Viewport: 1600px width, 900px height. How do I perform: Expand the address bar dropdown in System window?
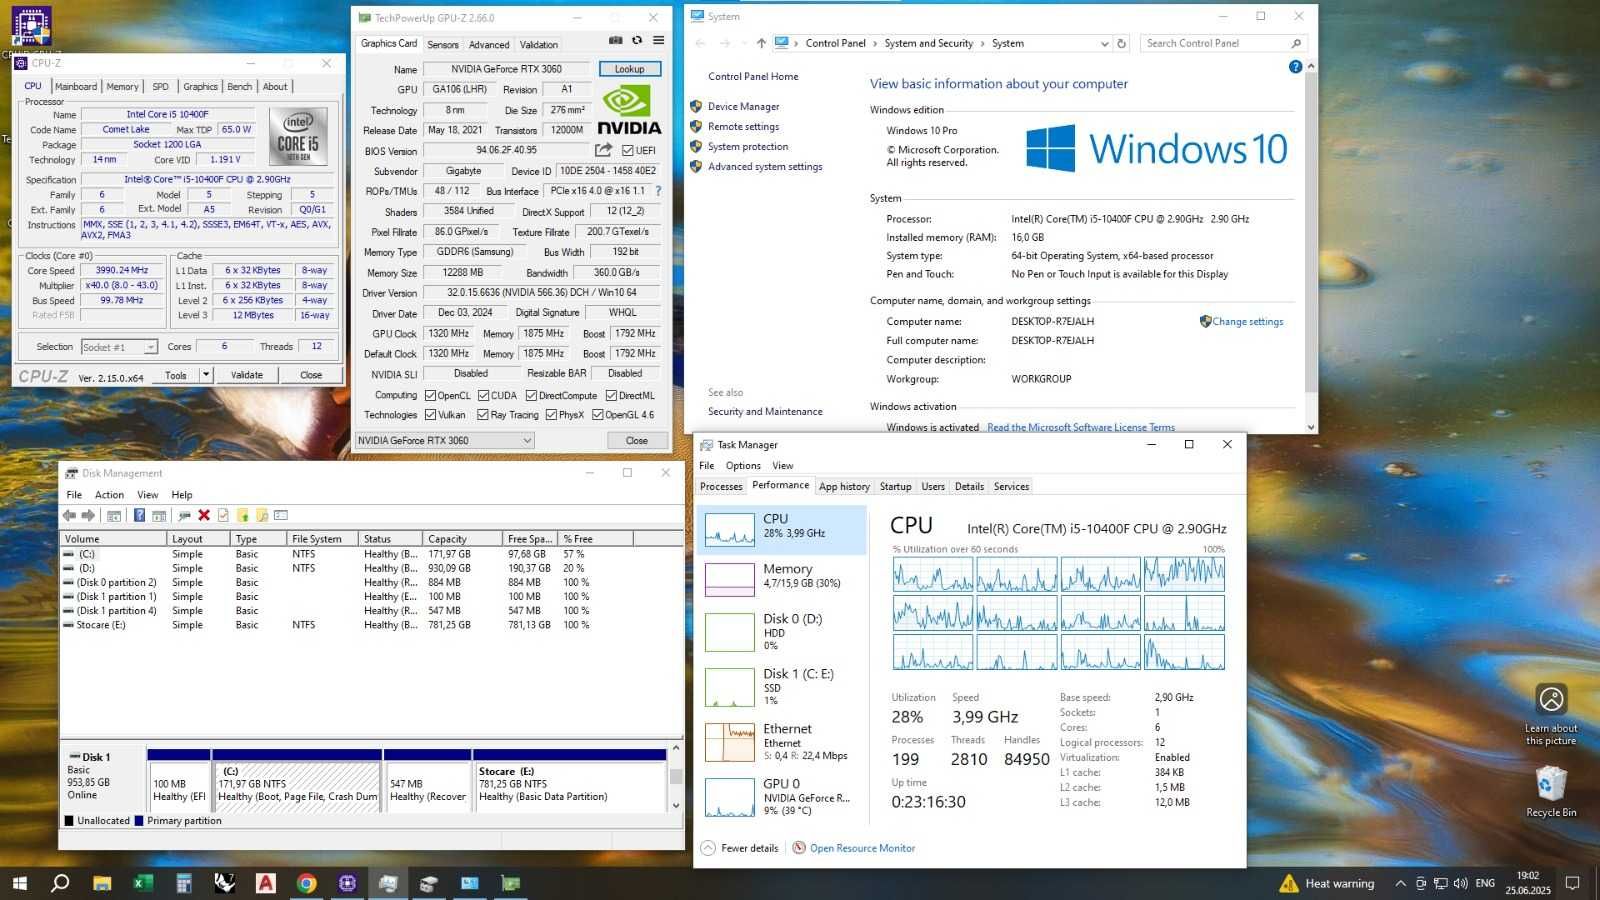[1104, 44]
